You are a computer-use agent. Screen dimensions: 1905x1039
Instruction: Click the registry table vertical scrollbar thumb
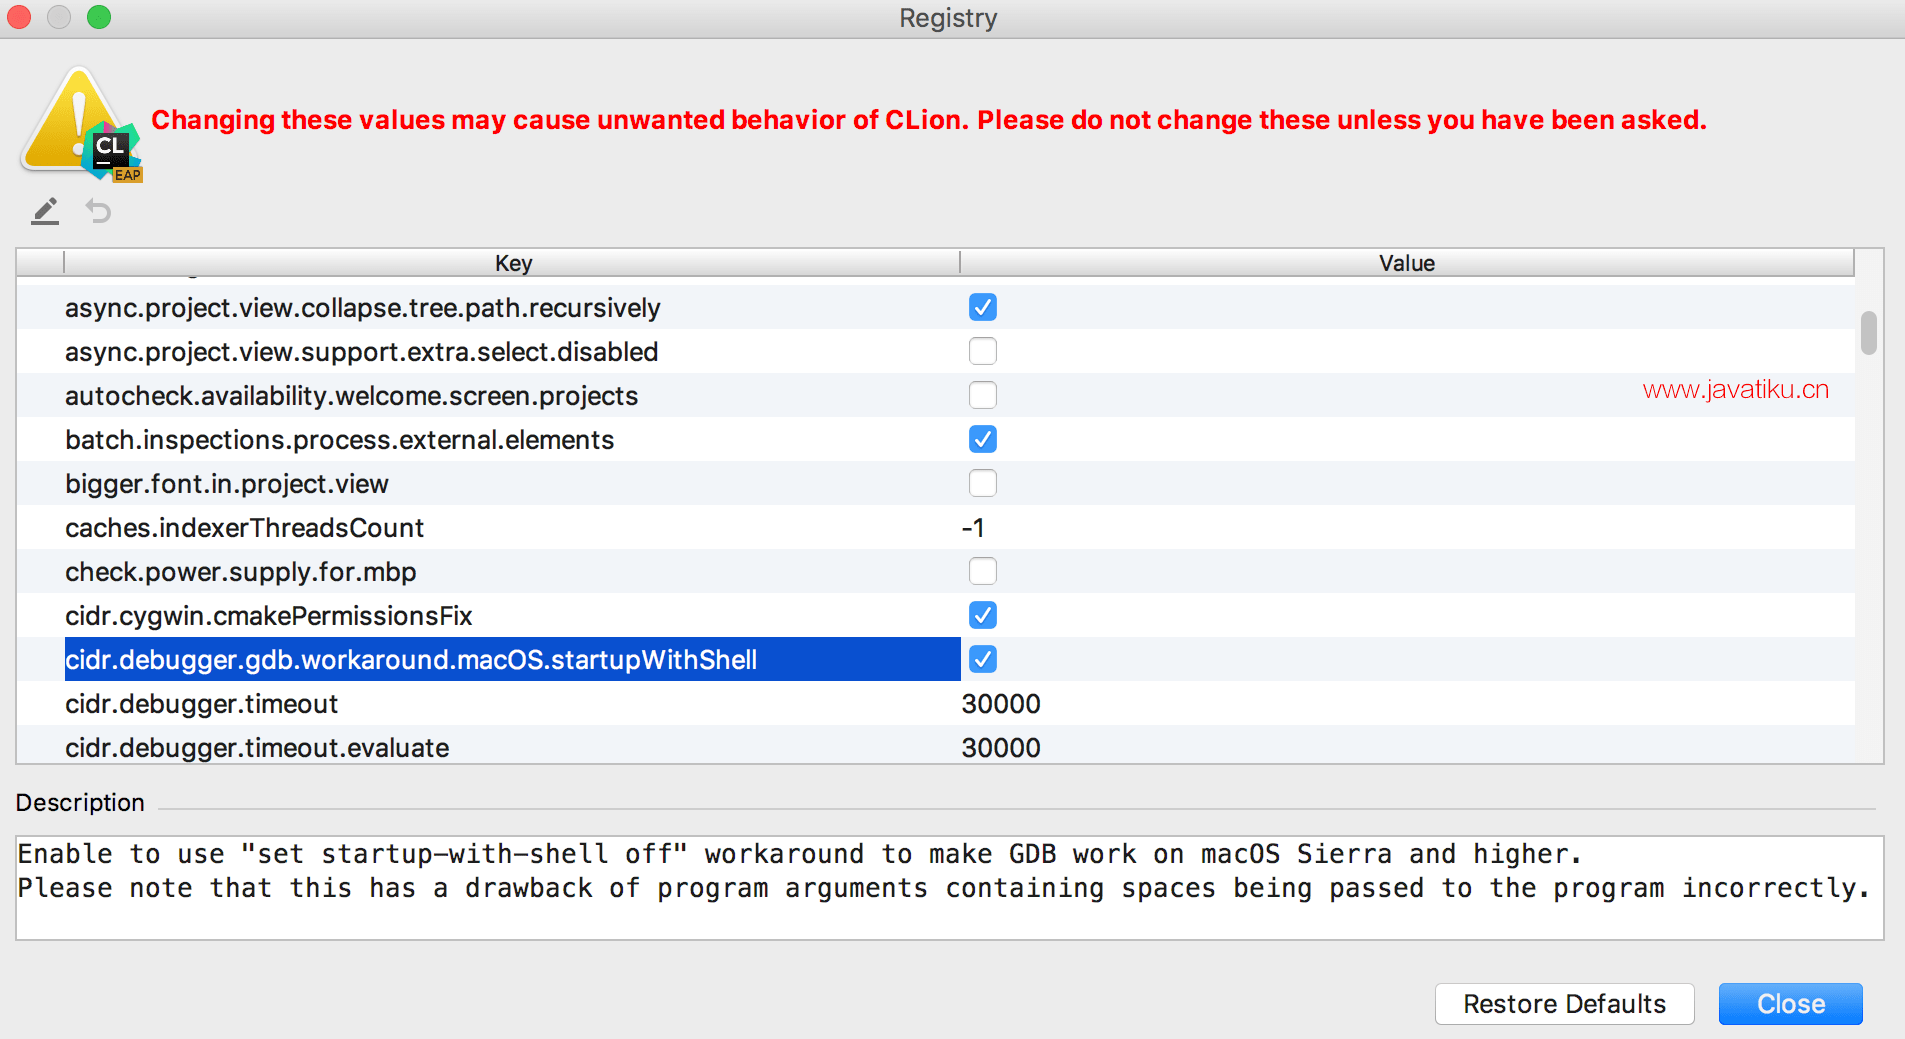point(1868,332)
